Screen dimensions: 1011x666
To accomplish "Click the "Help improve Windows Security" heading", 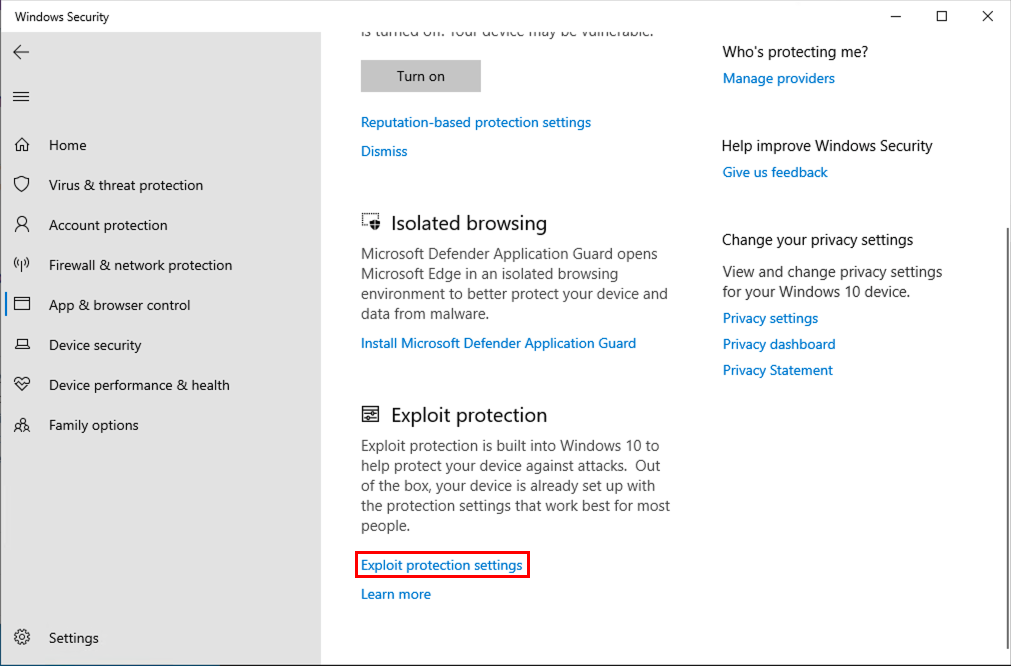I will (x=827, y=146).
